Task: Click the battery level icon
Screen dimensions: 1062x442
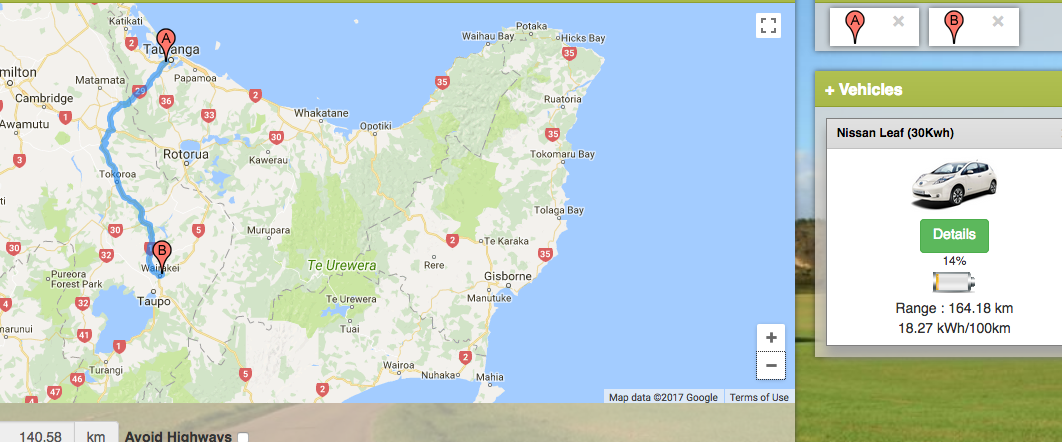Action: (953, 282)
